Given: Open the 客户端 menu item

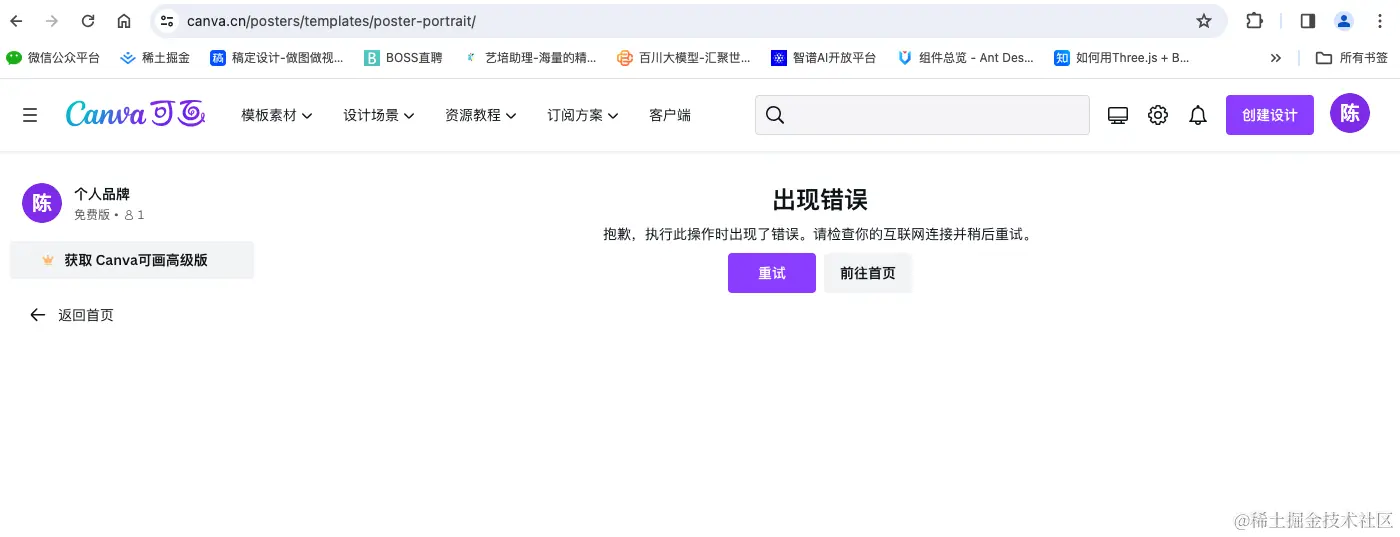Looking at the screenshot, I should click(x=670, y=115).
